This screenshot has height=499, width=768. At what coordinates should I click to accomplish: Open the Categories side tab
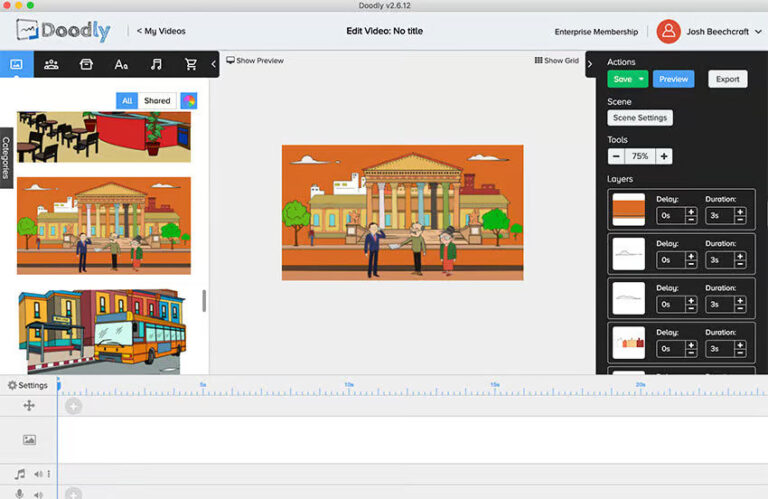point(6,158)
